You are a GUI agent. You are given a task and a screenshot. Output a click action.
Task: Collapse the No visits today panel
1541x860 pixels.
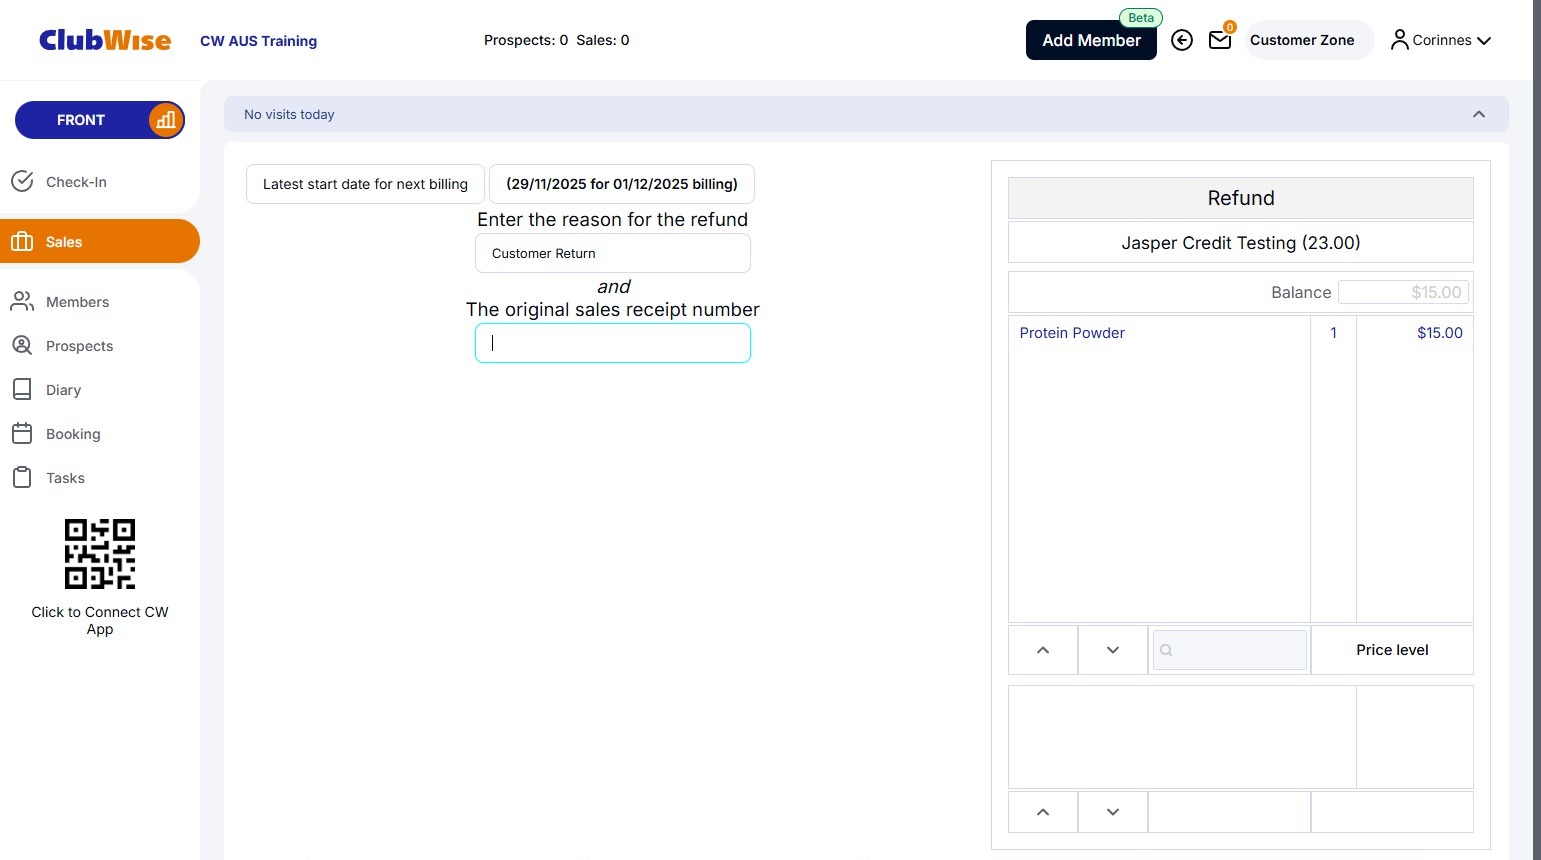[1479, 114]
